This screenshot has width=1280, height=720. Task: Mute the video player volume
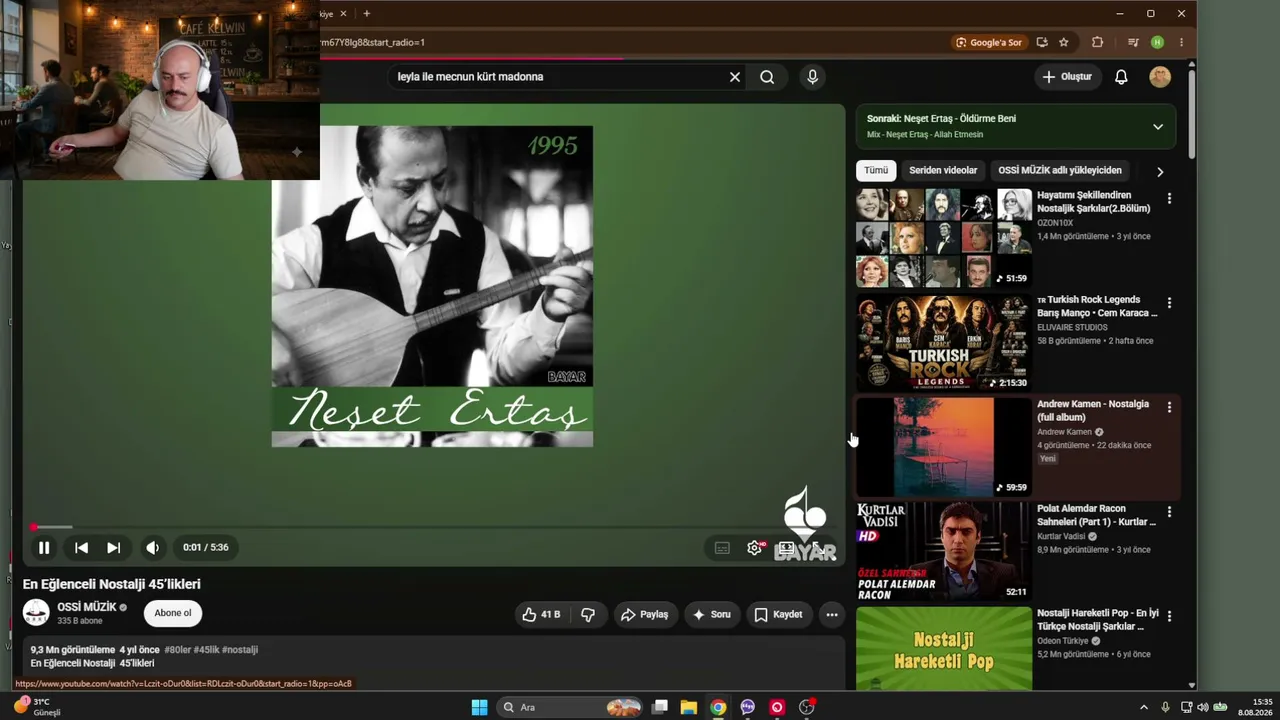(x=152, y=548)
